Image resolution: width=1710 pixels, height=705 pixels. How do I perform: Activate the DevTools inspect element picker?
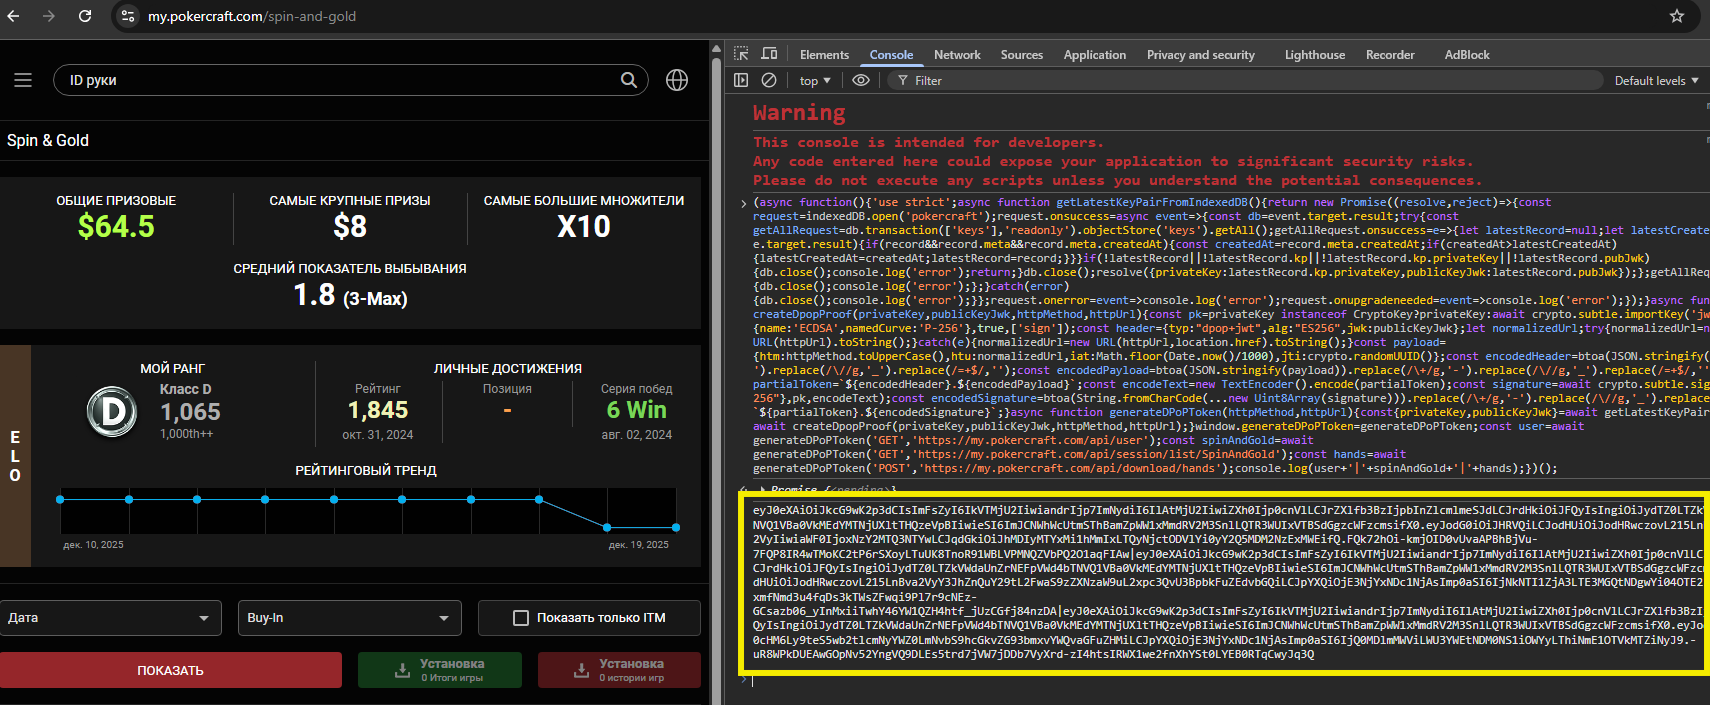[741, 54]
